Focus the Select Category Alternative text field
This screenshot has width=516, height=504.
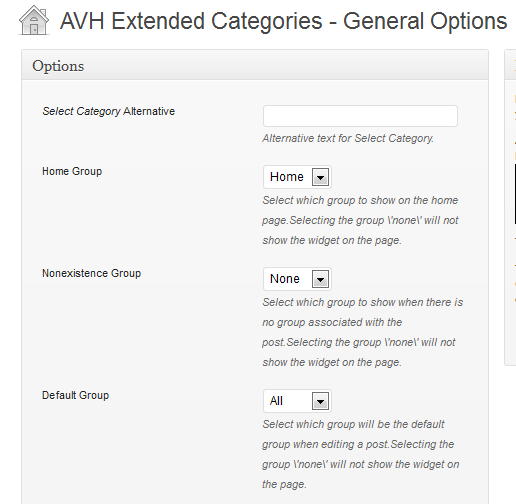pos(360,116)
